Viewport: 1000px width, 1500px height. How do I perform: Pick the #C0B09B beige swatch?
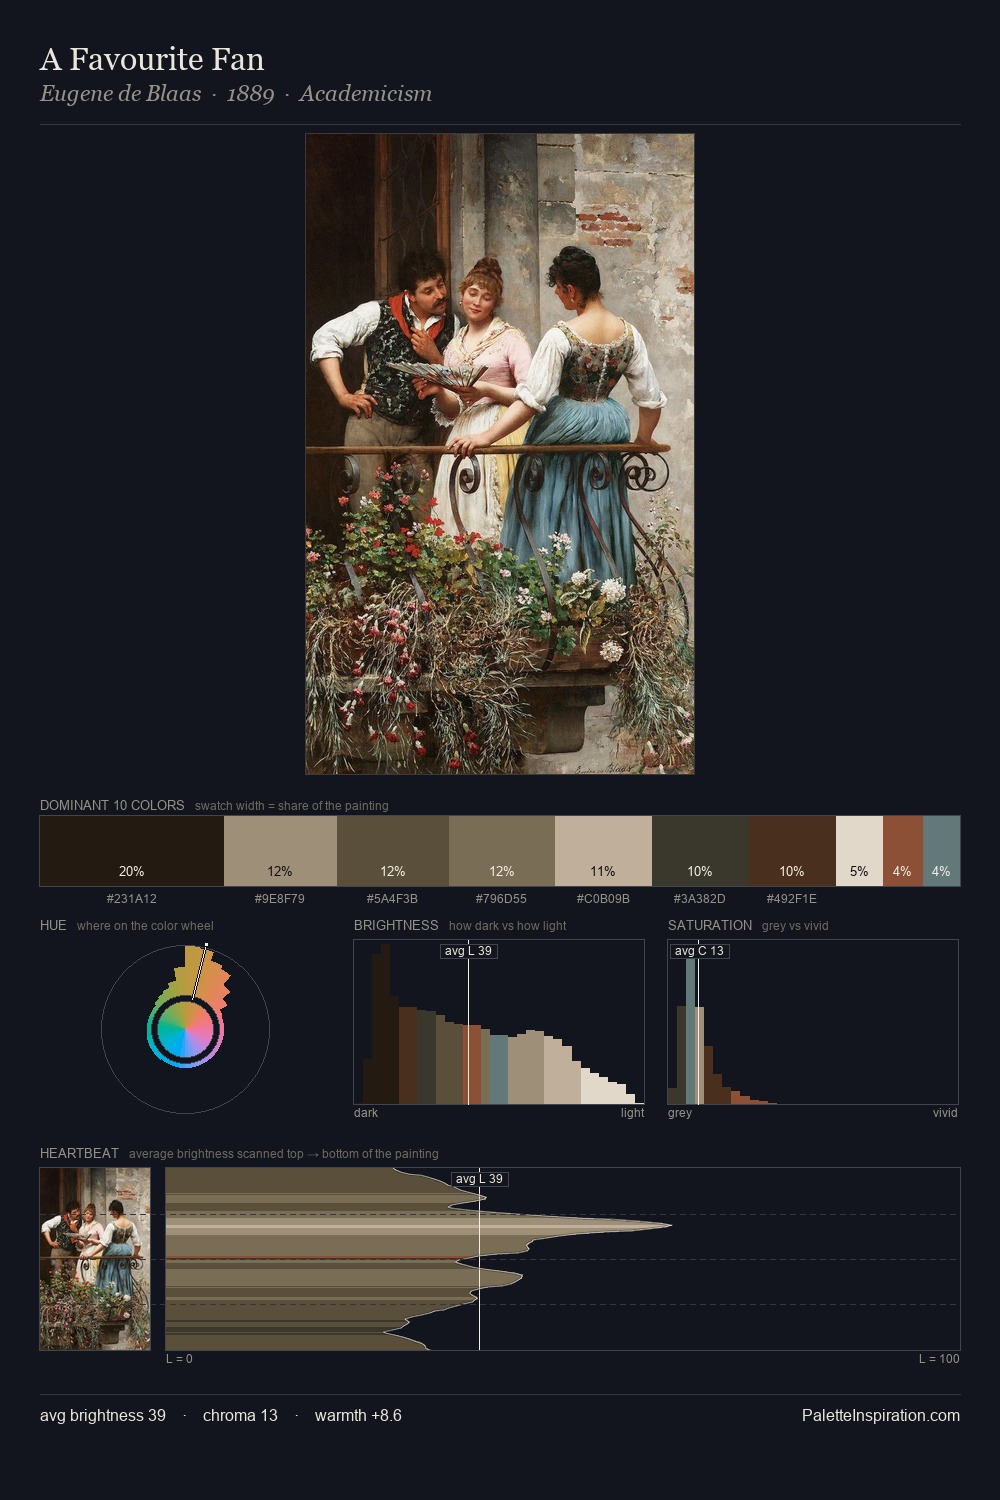(x=603, y=851)
